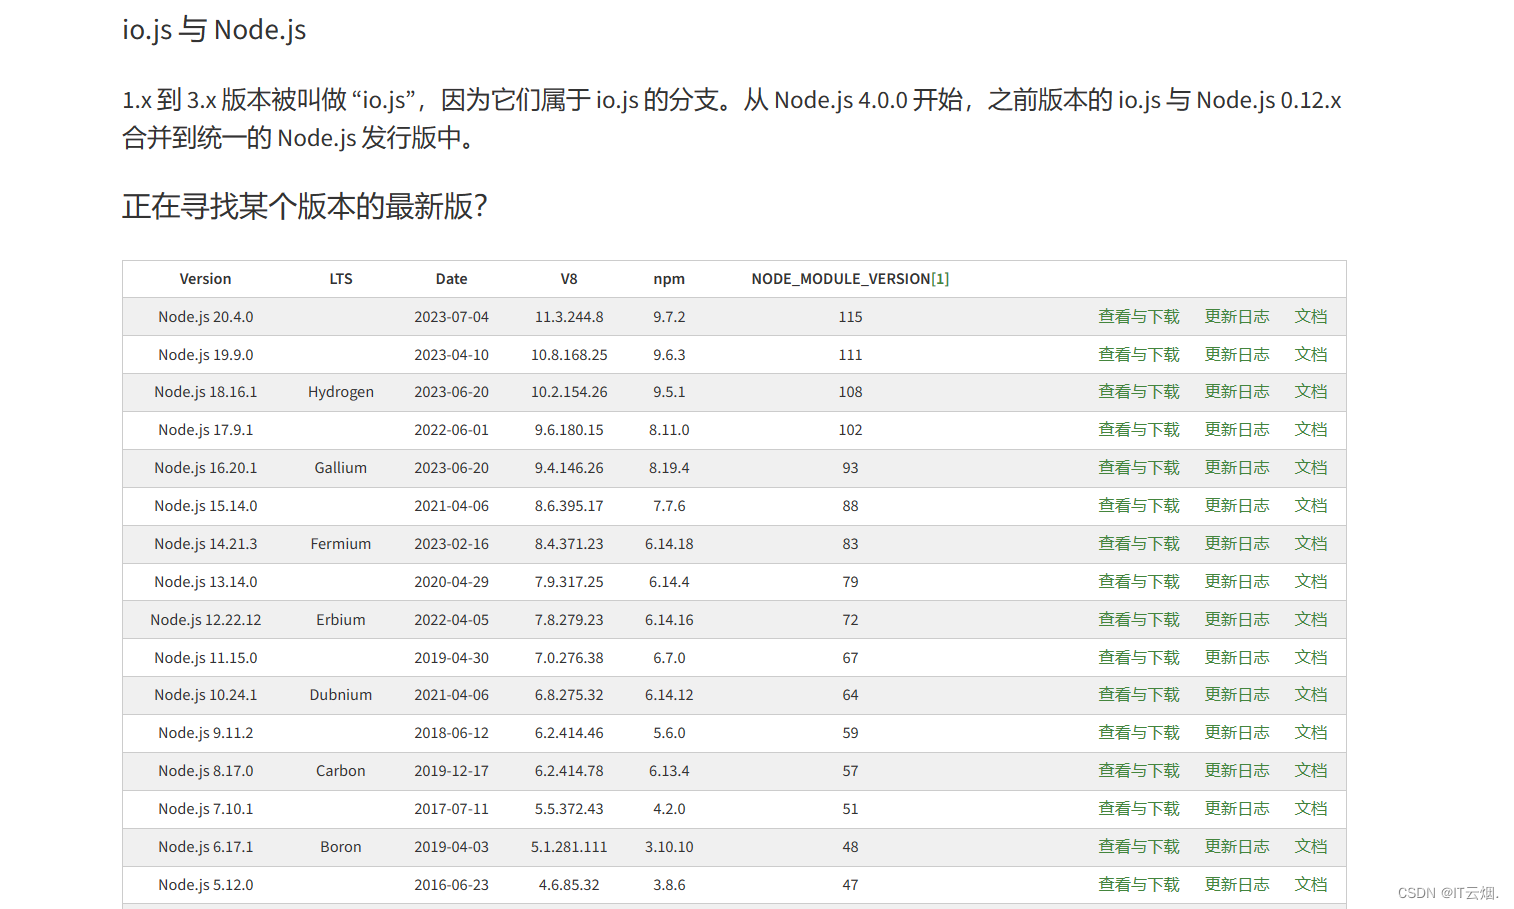Select the Fermium LTS cell
This screenshot has width=1514, height=909.
(x=341, y=544)
